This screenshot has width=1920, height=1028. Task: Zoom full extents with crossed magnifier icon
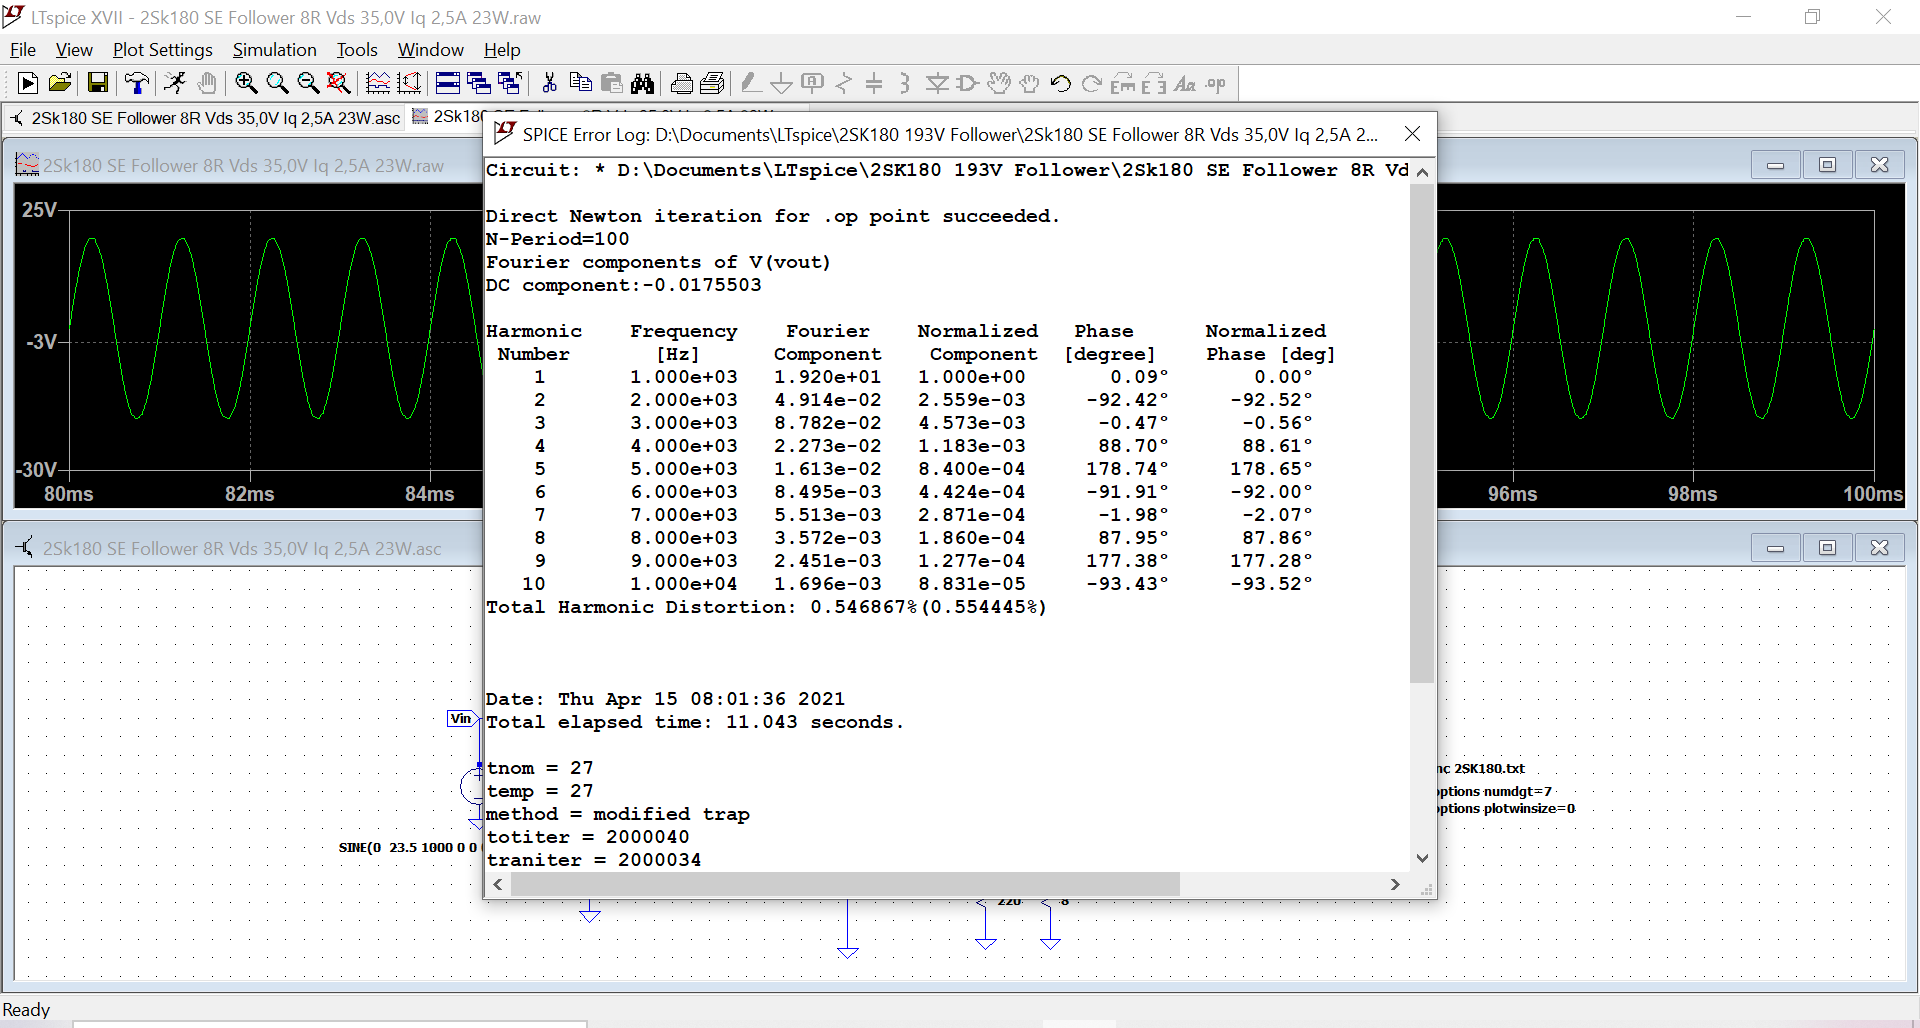339,84
